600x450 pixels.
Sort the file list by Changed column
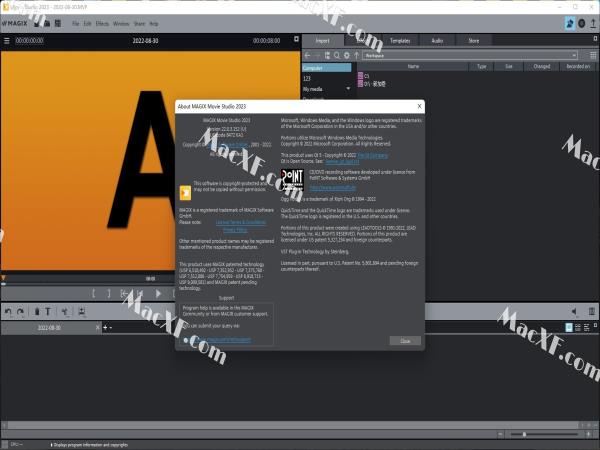click(x=542, y=67)
